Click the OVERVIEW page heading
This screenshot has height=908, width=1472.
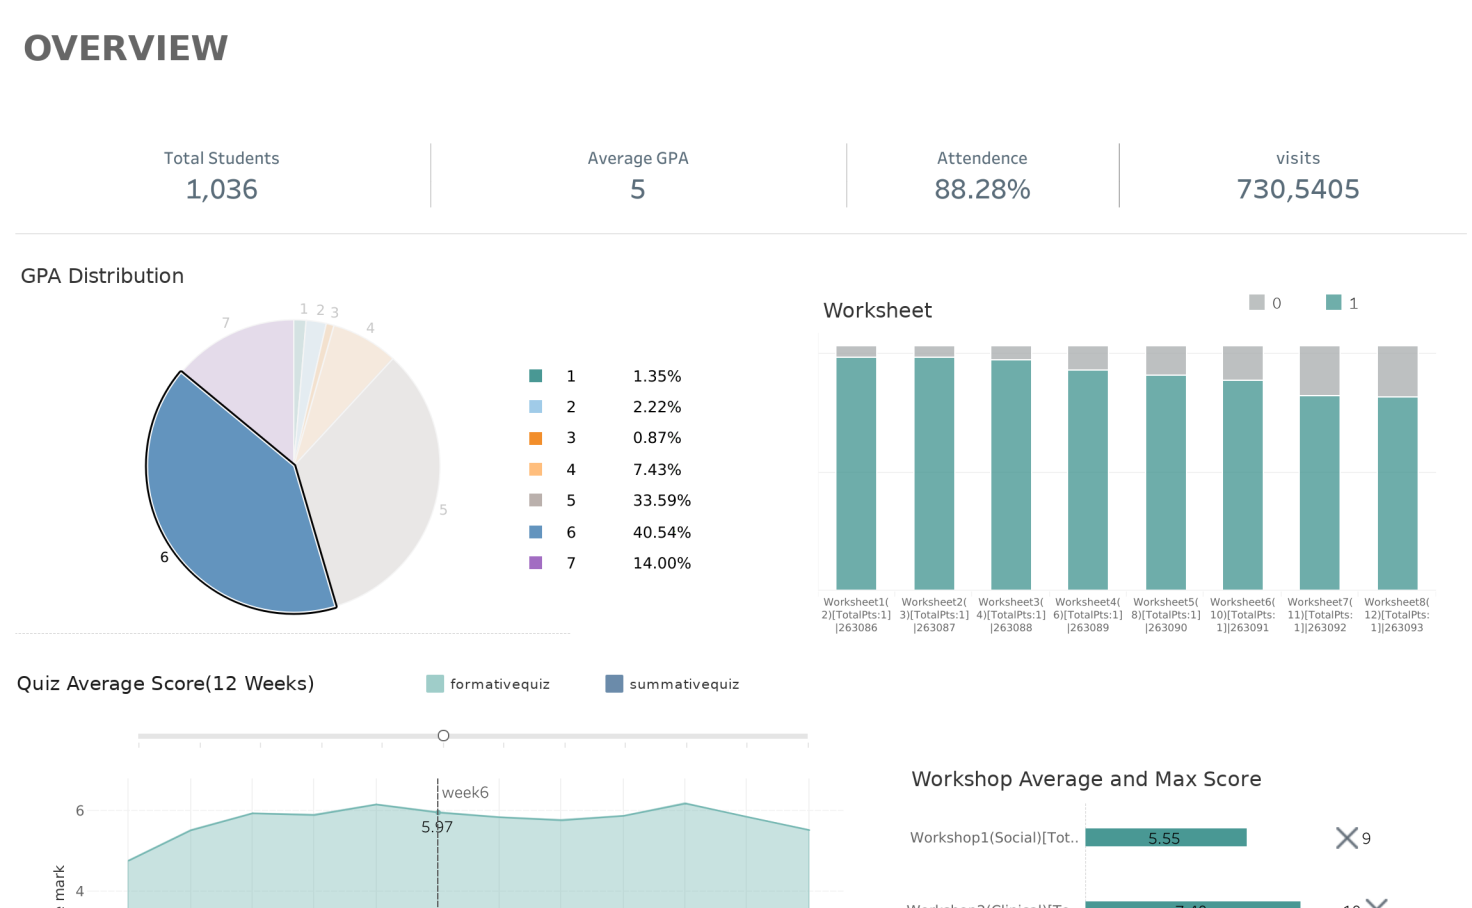pyautogui.click(x=126, y=48)
